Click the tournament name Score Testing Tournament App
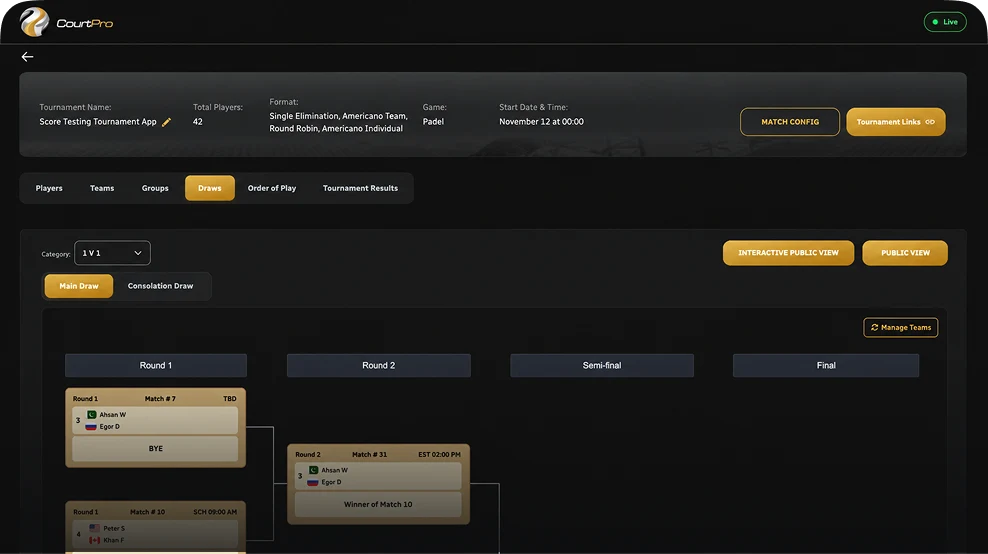The width and height of the screenshot is (988, 554). coord(98,122)
